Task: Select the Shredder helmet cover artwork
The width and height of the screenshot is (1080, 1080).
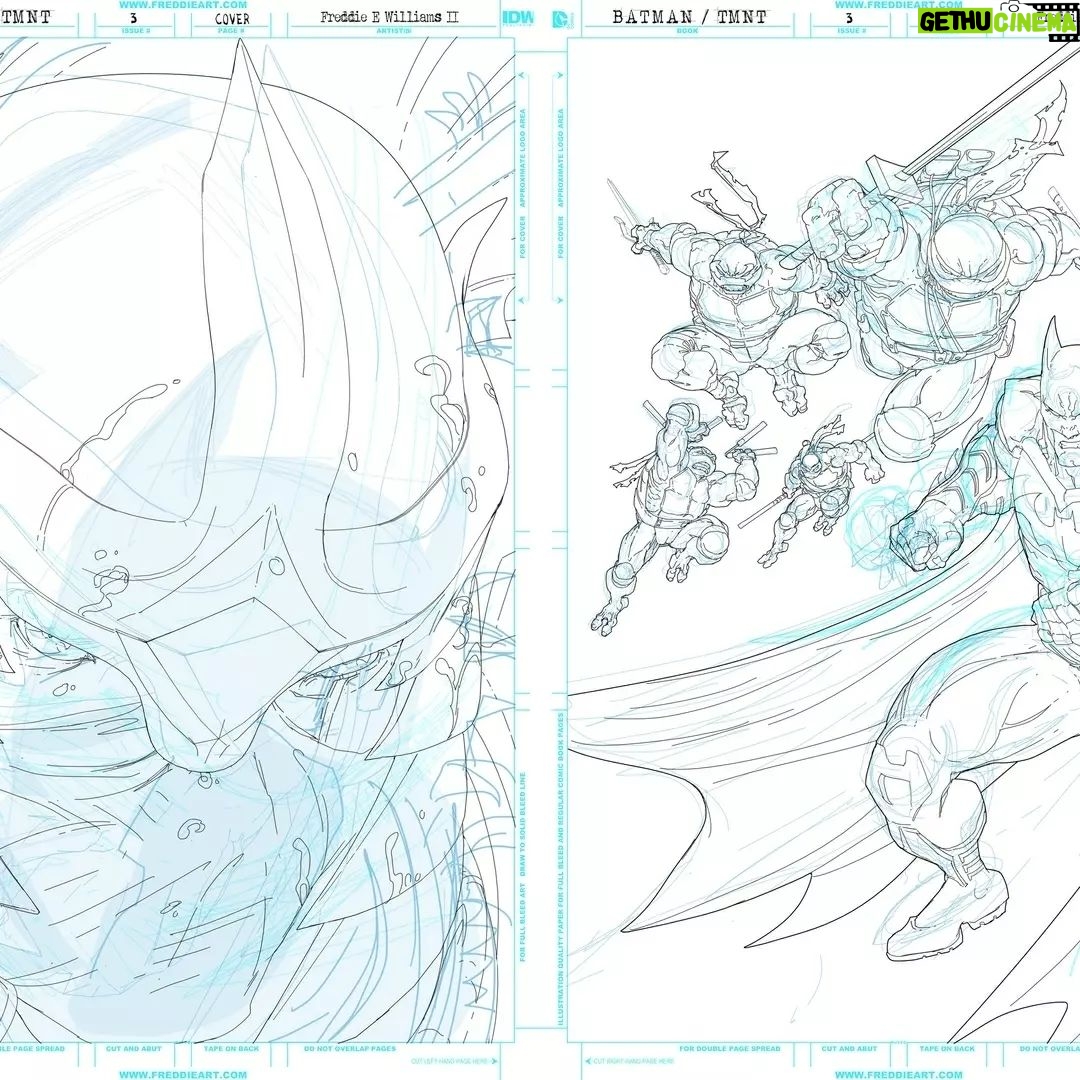Action: 257,541
